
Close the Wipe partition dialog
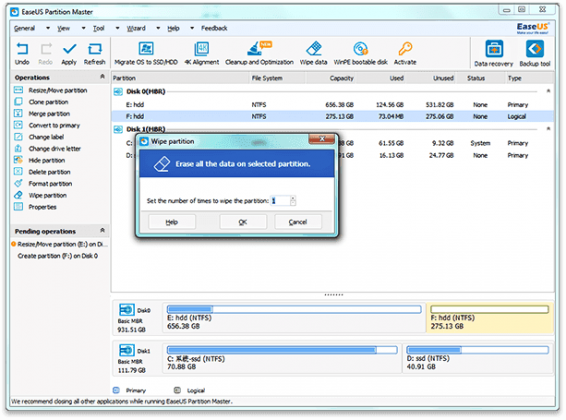322,139
